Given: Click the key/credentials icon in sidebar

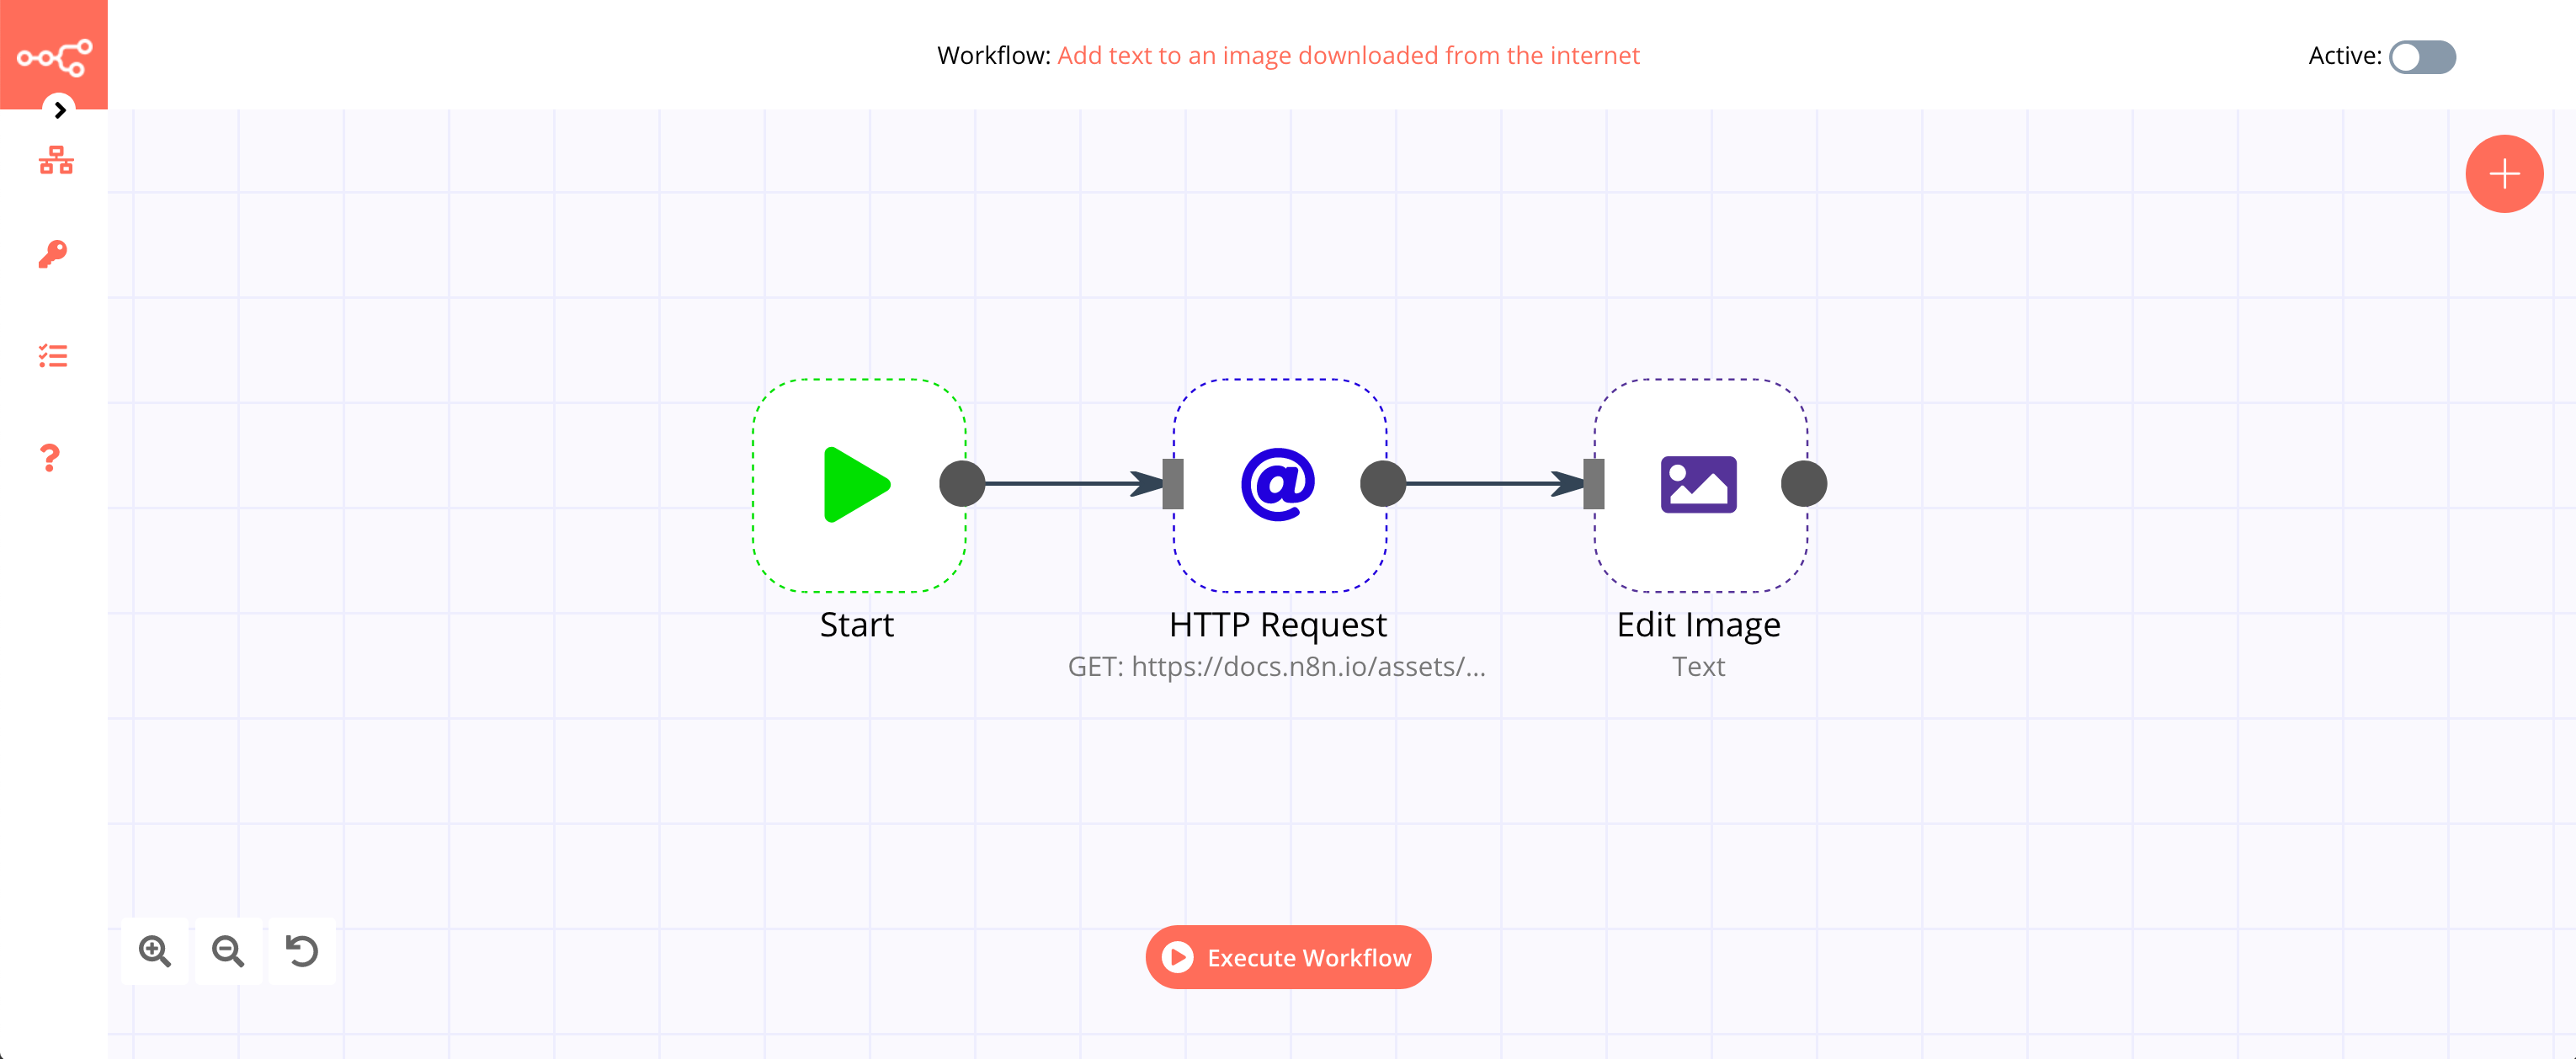Looking at the screenshot, I should click(54, 256).
